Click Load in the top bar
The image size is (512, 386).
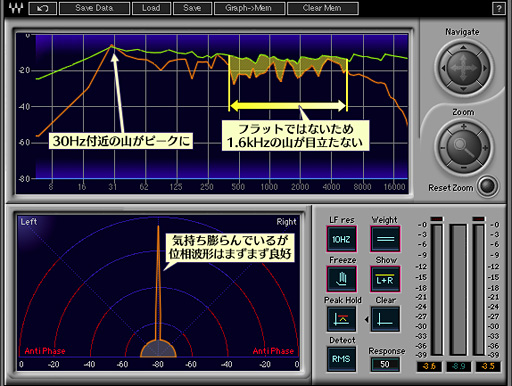tap(151, 8)
